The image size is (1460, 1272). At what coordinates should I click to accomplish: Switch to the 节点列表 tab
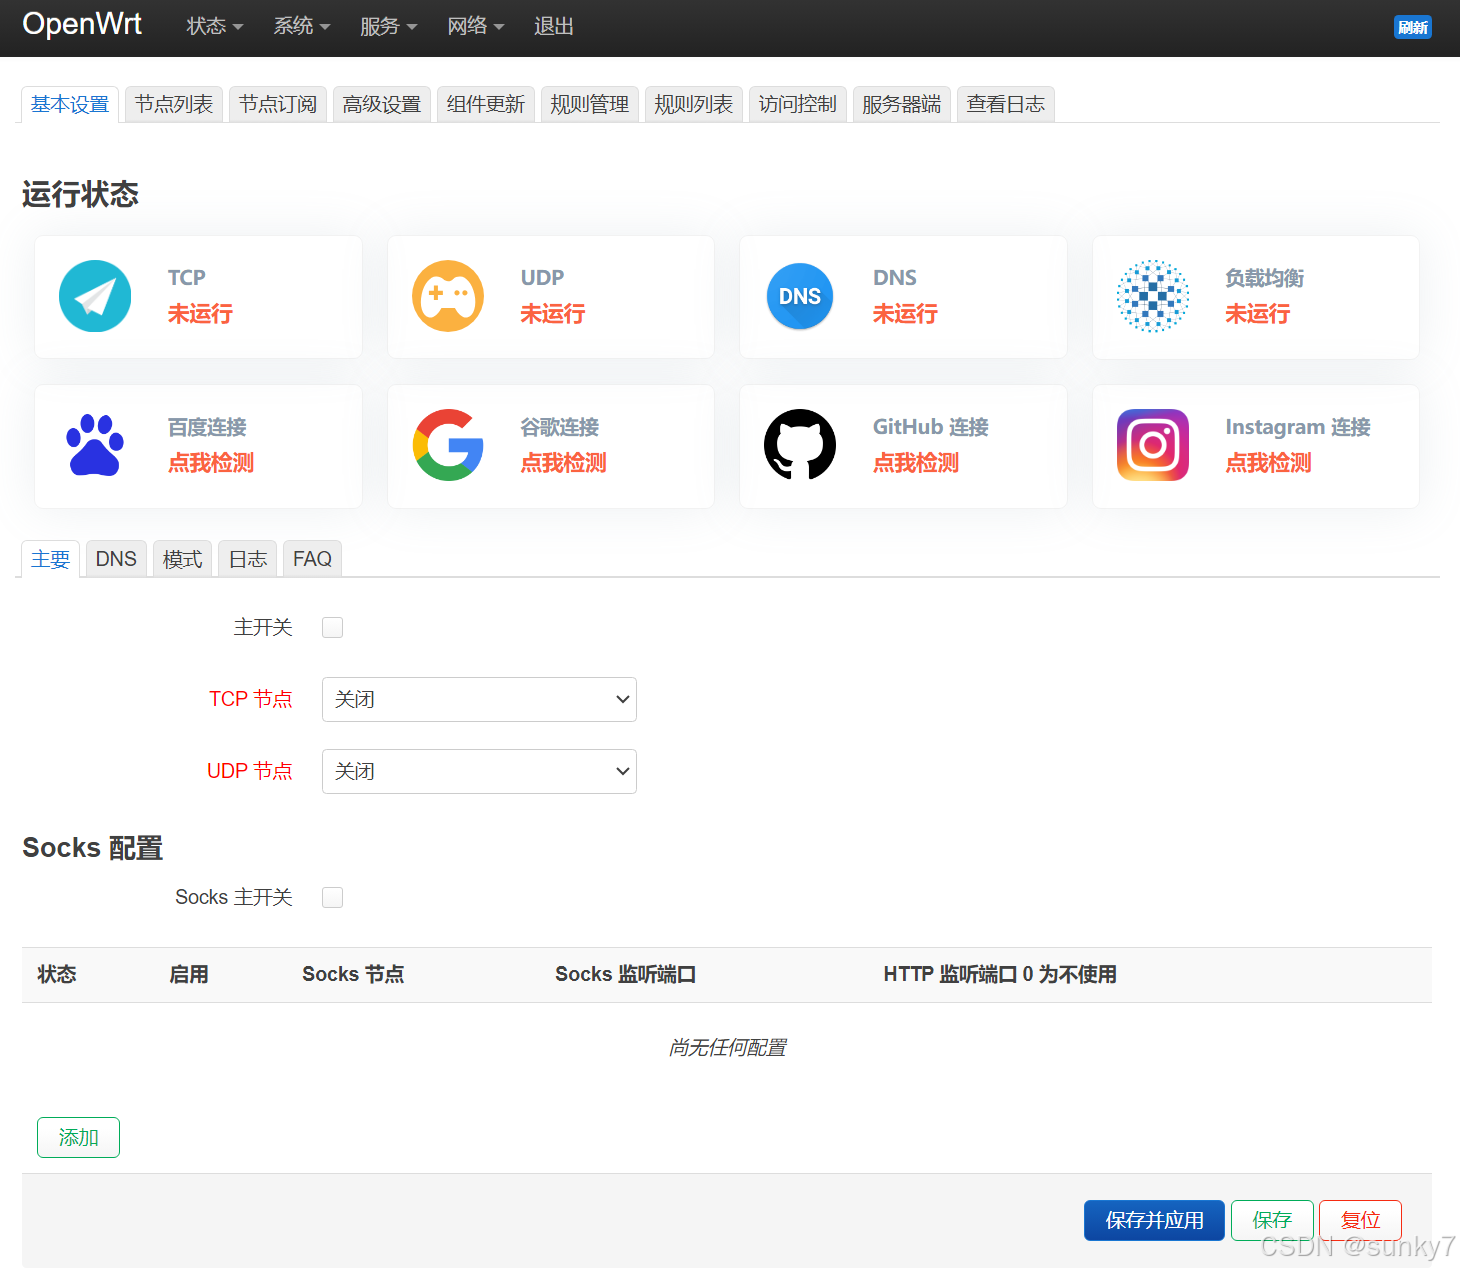coord(174,104)
